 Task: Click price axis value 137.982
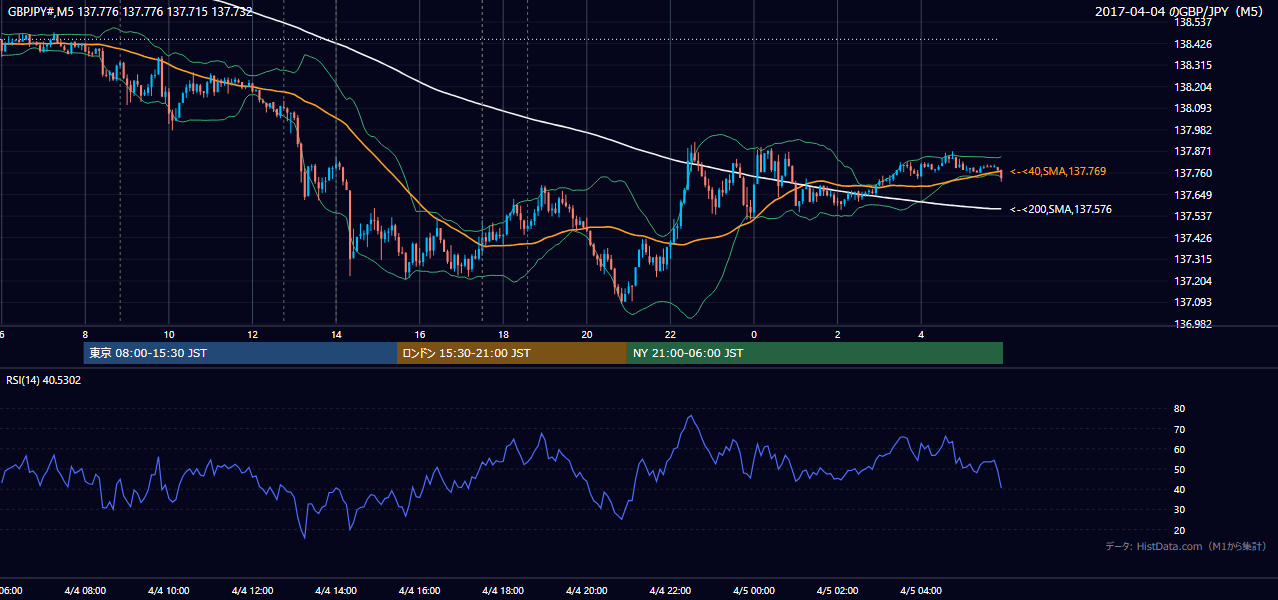click(x=1192, y=130)
